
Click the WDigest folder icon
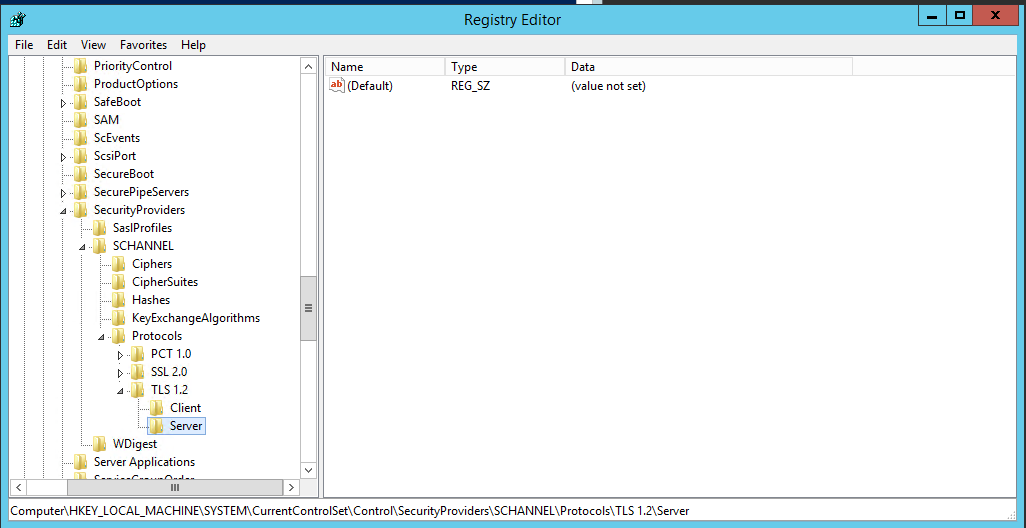coord(101,444)
